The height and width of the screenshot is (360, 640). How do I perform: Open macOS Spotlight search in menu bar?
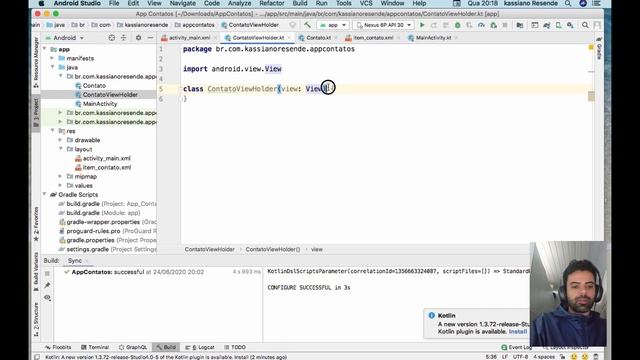pos(568,3)
